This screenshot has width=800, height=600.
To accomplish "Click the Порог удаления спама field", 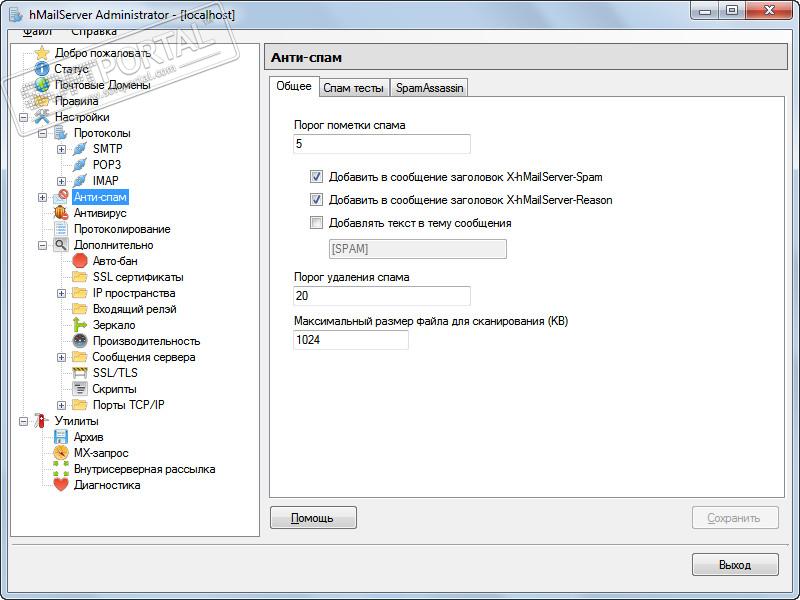I will tap(382, 296).
